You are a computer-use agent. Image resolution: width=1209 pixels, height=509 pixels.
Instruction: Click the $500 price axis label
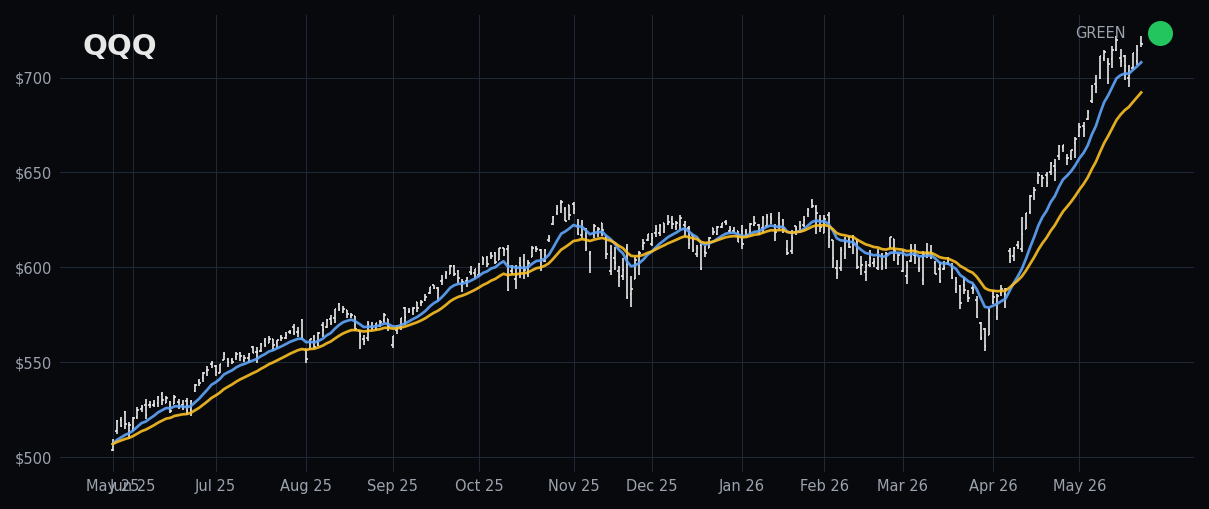coord(32,458)
